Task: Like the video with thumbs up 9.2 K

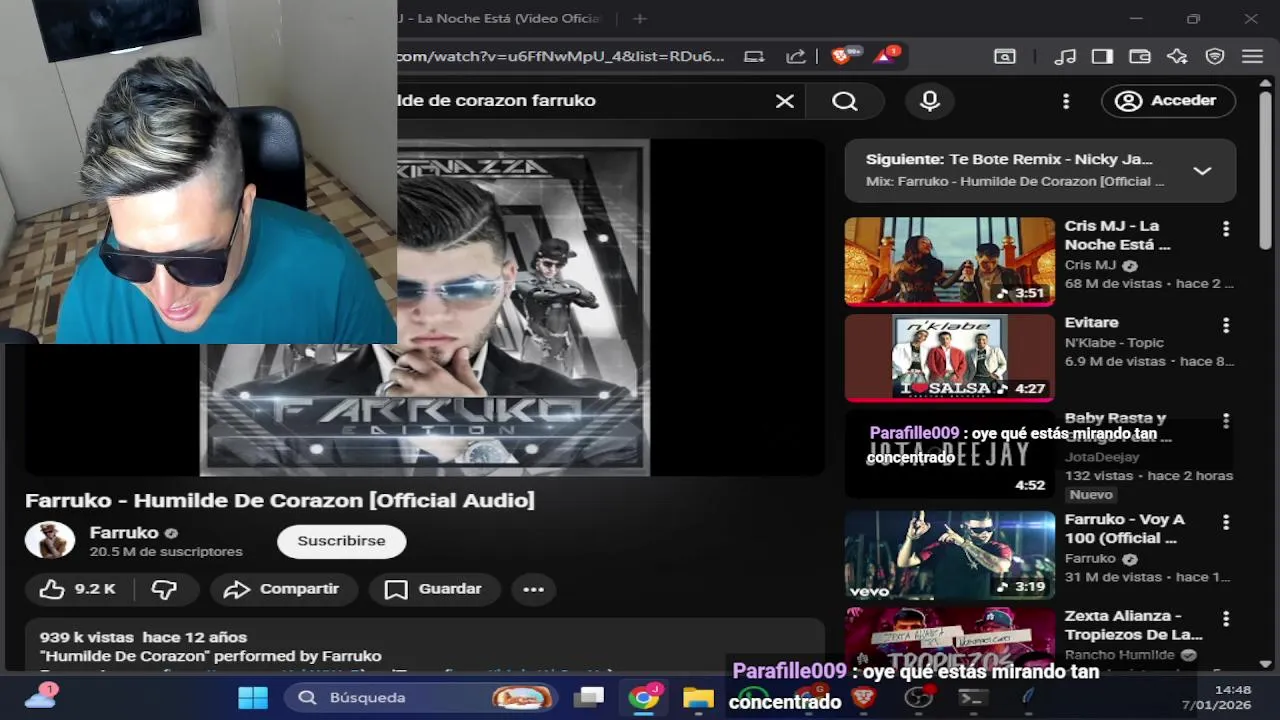Action: click(77, 589)
